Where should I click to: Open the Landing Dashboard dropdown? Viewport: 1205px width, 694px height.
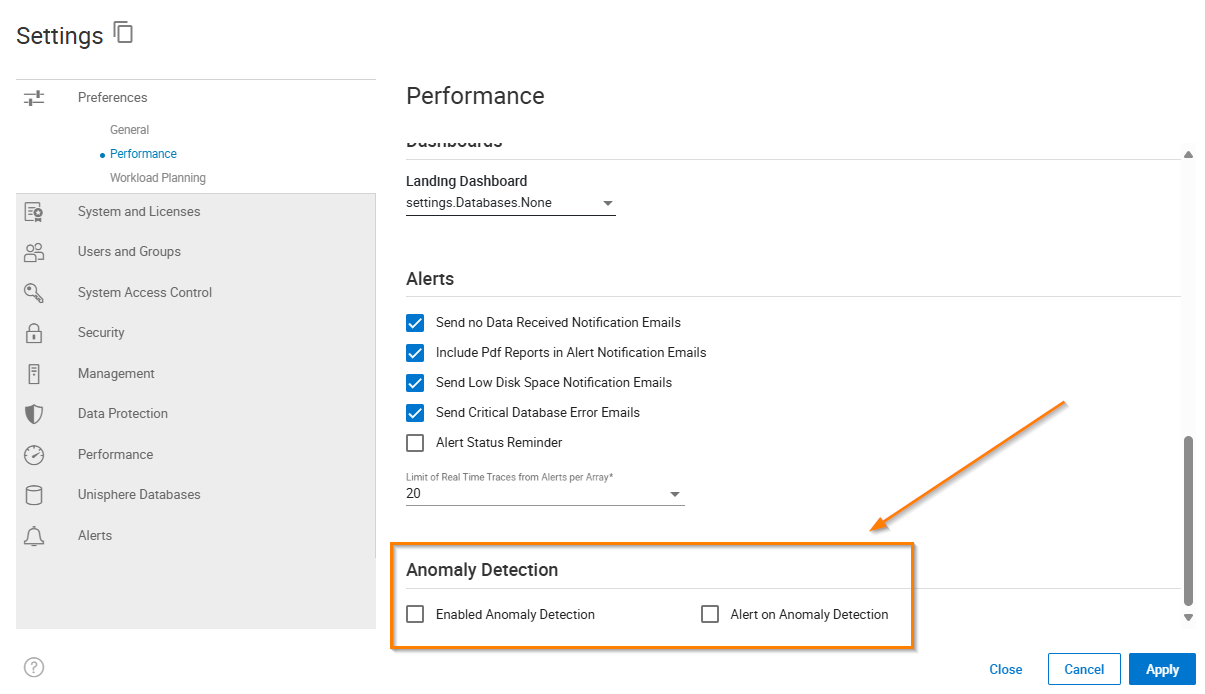[x=607, y=202]
